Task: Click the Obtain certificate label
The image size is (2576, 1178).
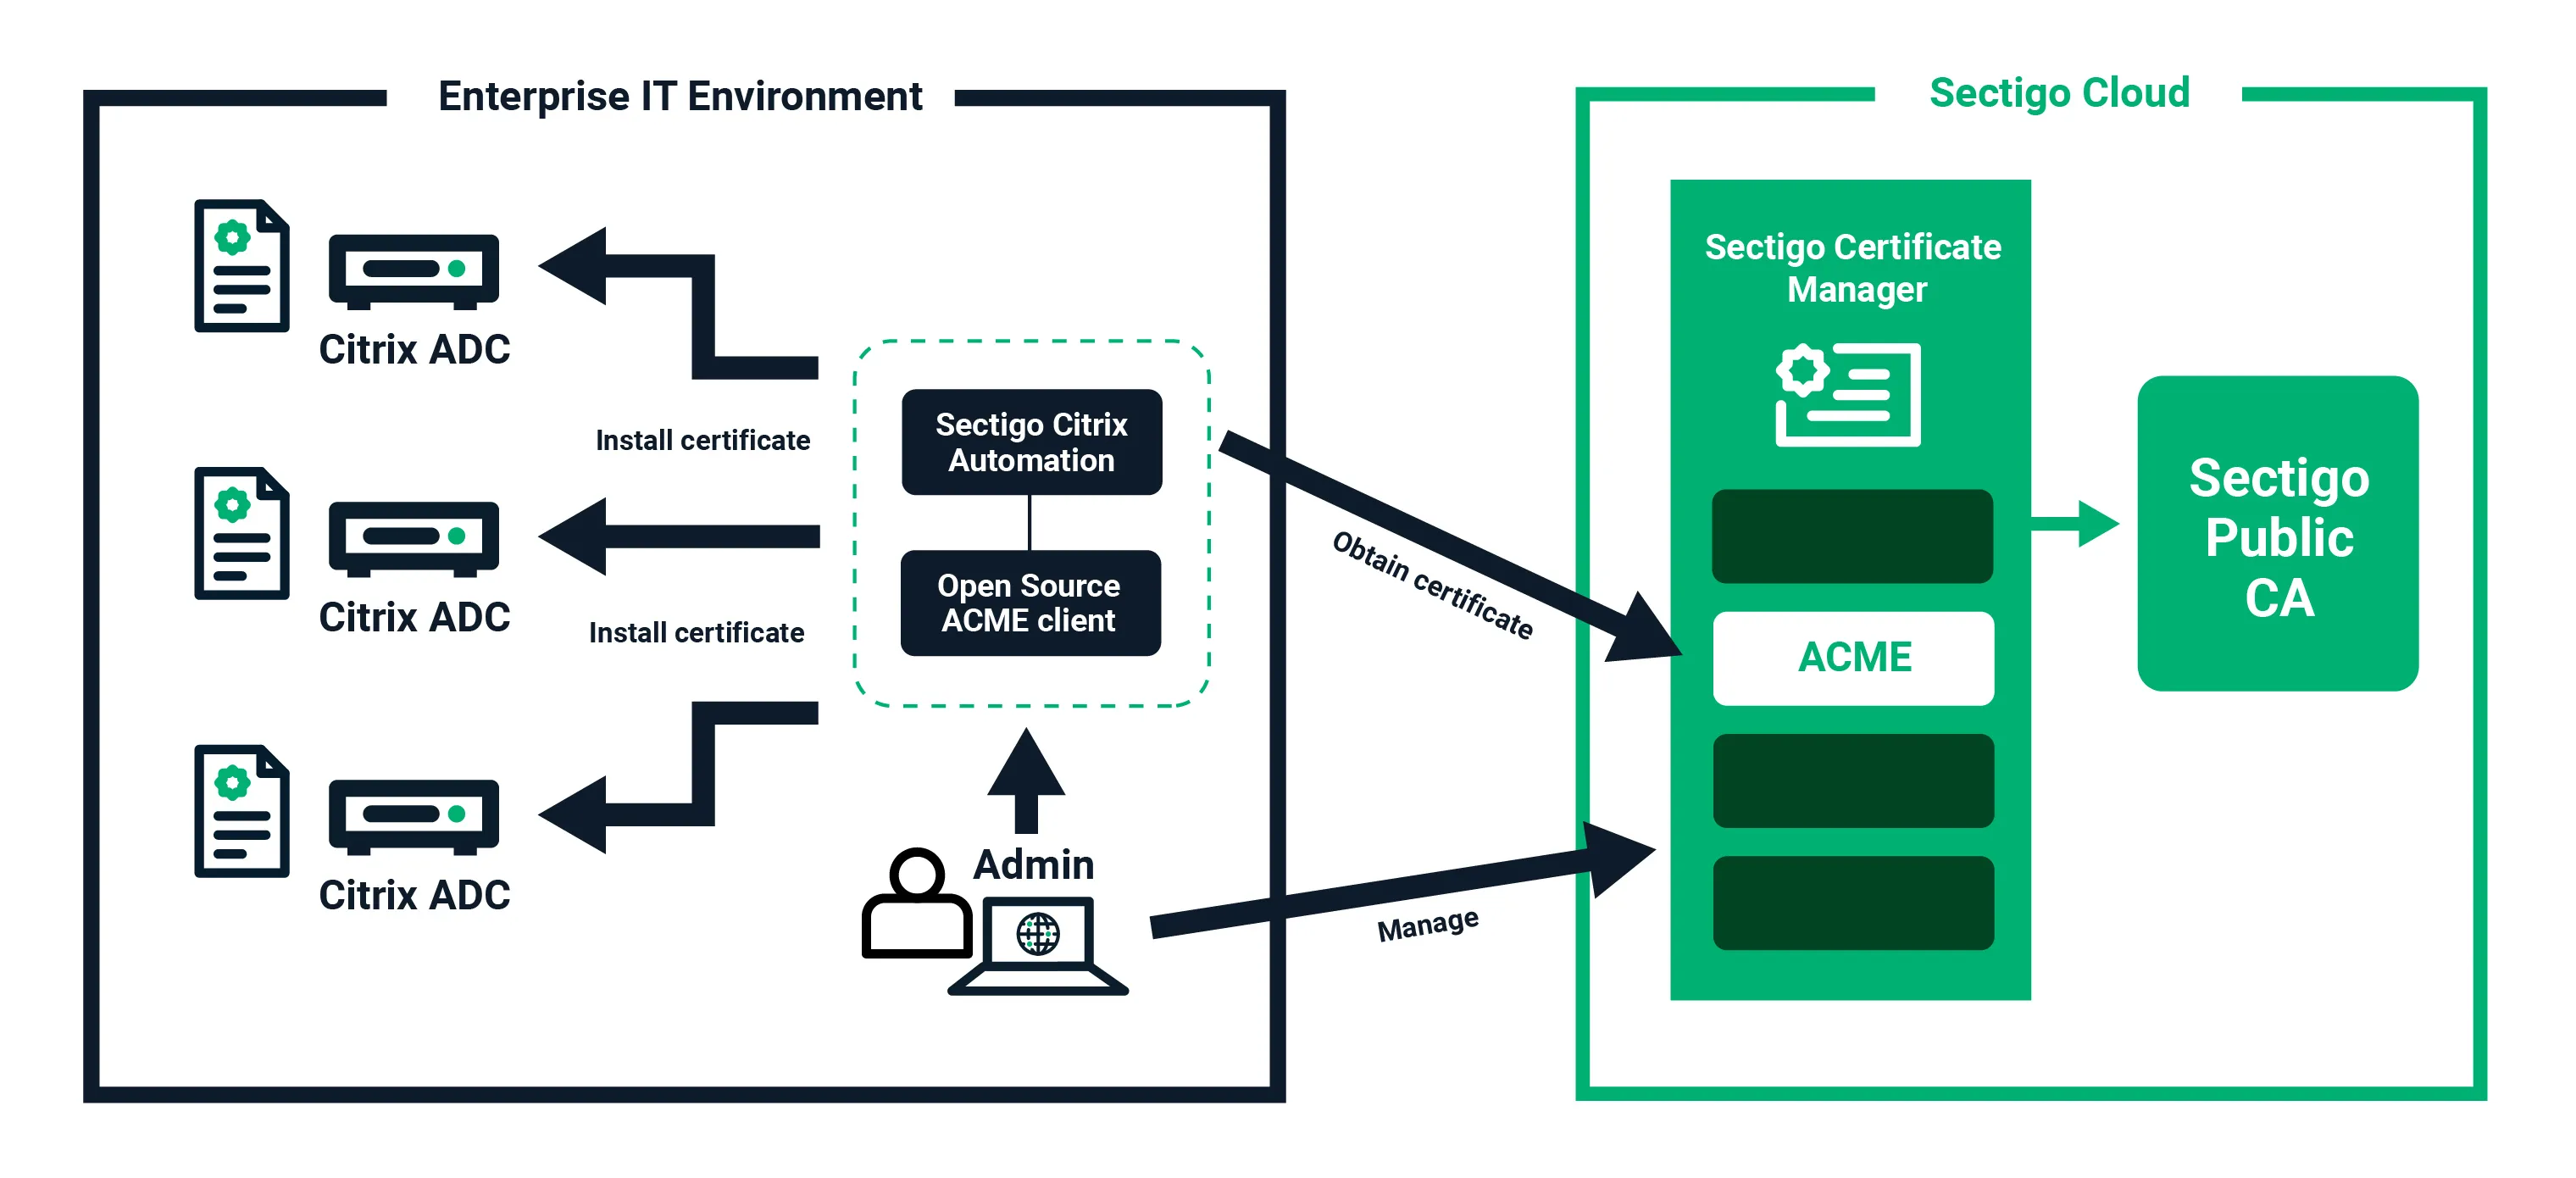Action: tap(1433, 586)
